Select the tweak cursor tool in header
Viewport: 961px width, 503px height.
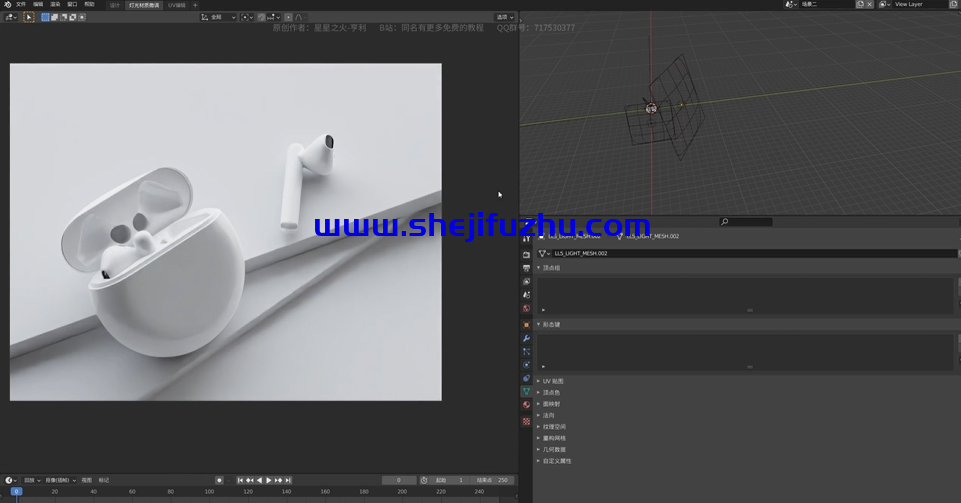tap(29, 17)
